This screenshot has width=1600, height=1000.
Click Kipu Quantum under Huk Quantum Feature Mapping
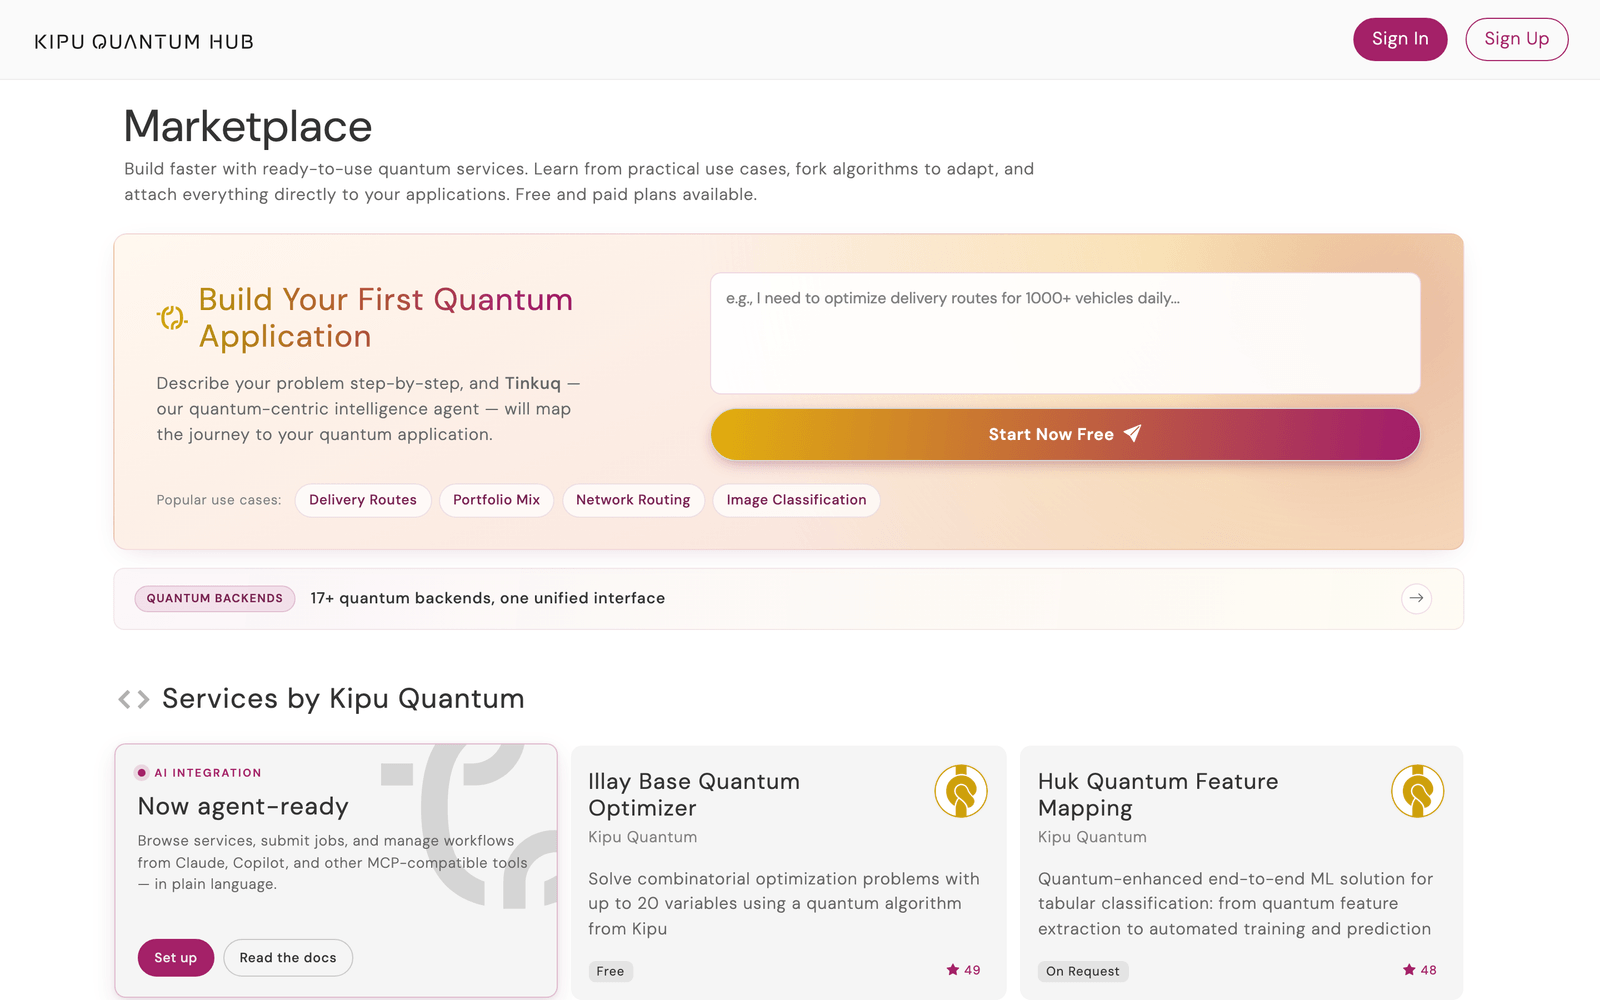pyautogui.click(x=1092, y=837)
